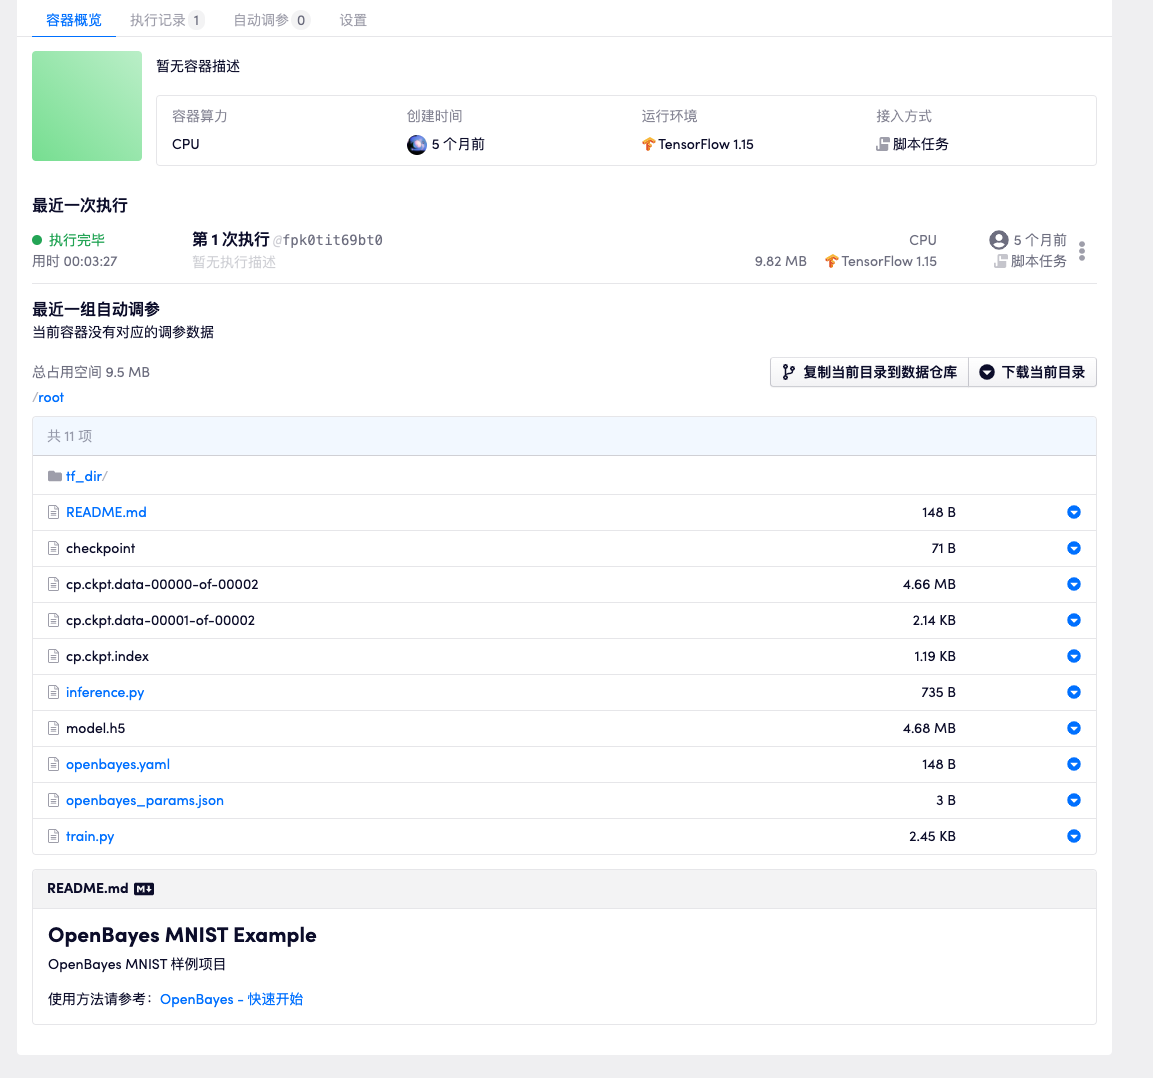Click download icon for cp.ckpt.index
Viewport: 1153px width, 1078px height.
click(x=1074, y=656)
